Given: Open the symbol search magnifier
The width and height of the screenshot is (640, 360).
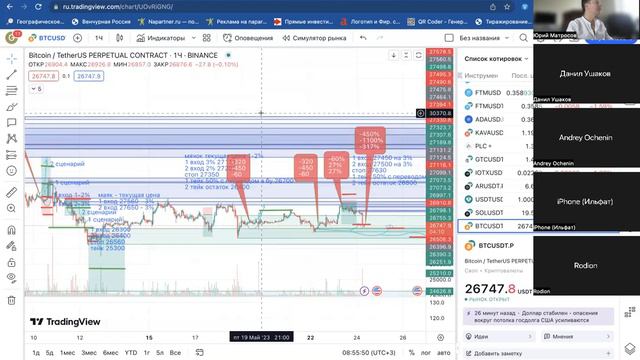Looking at the screenshot, I should 523,38.
